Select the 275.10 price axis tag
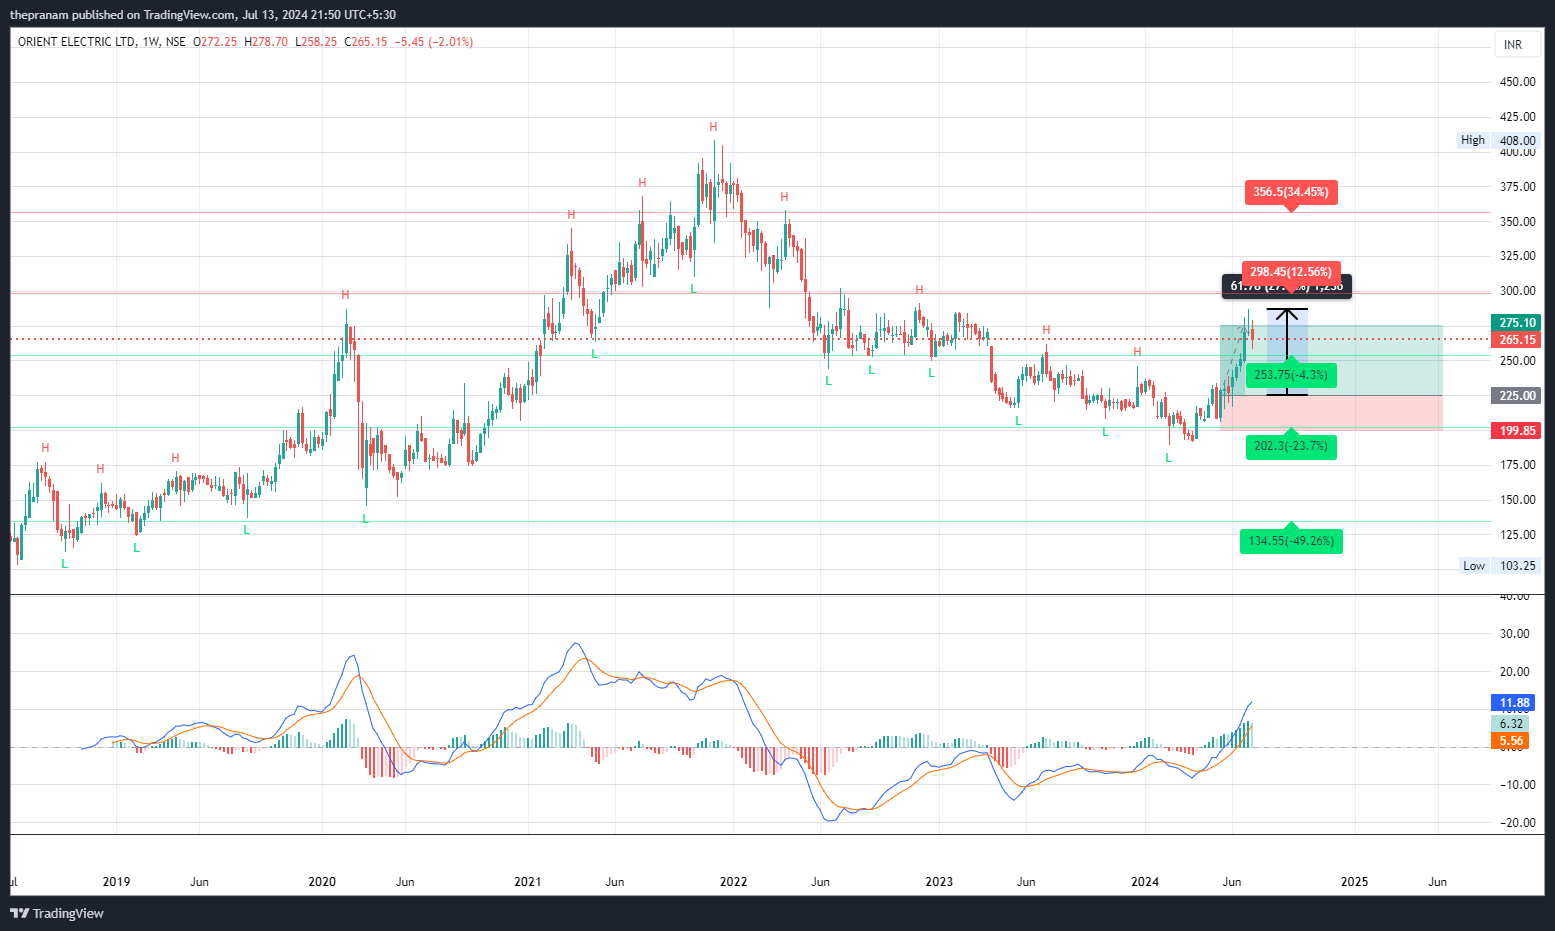1555x931 pixels. tap(1517, 323)
